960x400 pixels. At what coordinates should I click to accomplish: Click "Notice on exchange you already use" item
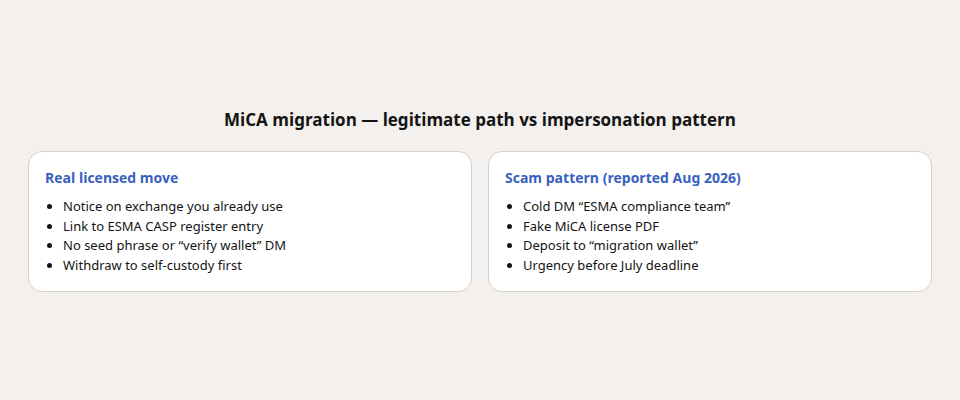tap(173, 206)
